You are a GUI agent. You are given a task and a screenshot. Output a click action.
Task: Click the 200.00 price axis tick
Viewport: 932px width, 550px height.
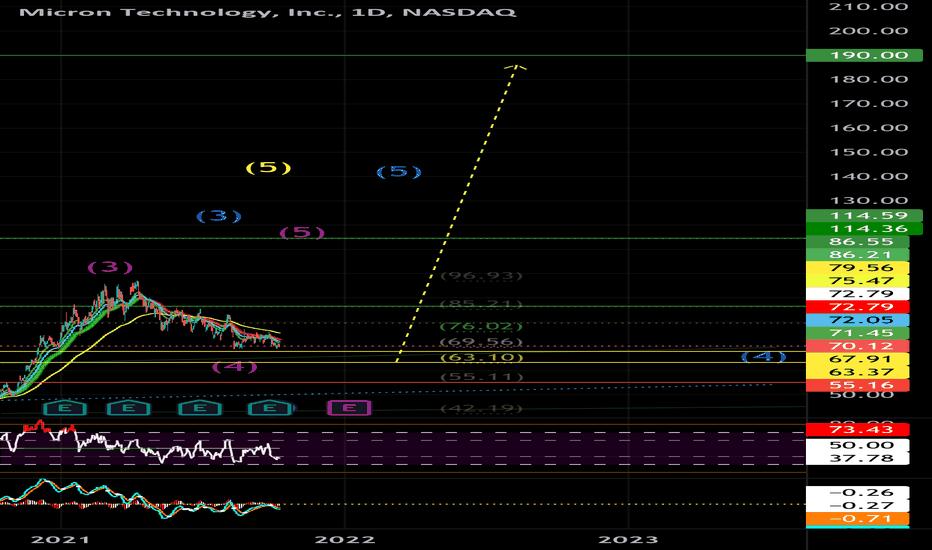(869, 31)
